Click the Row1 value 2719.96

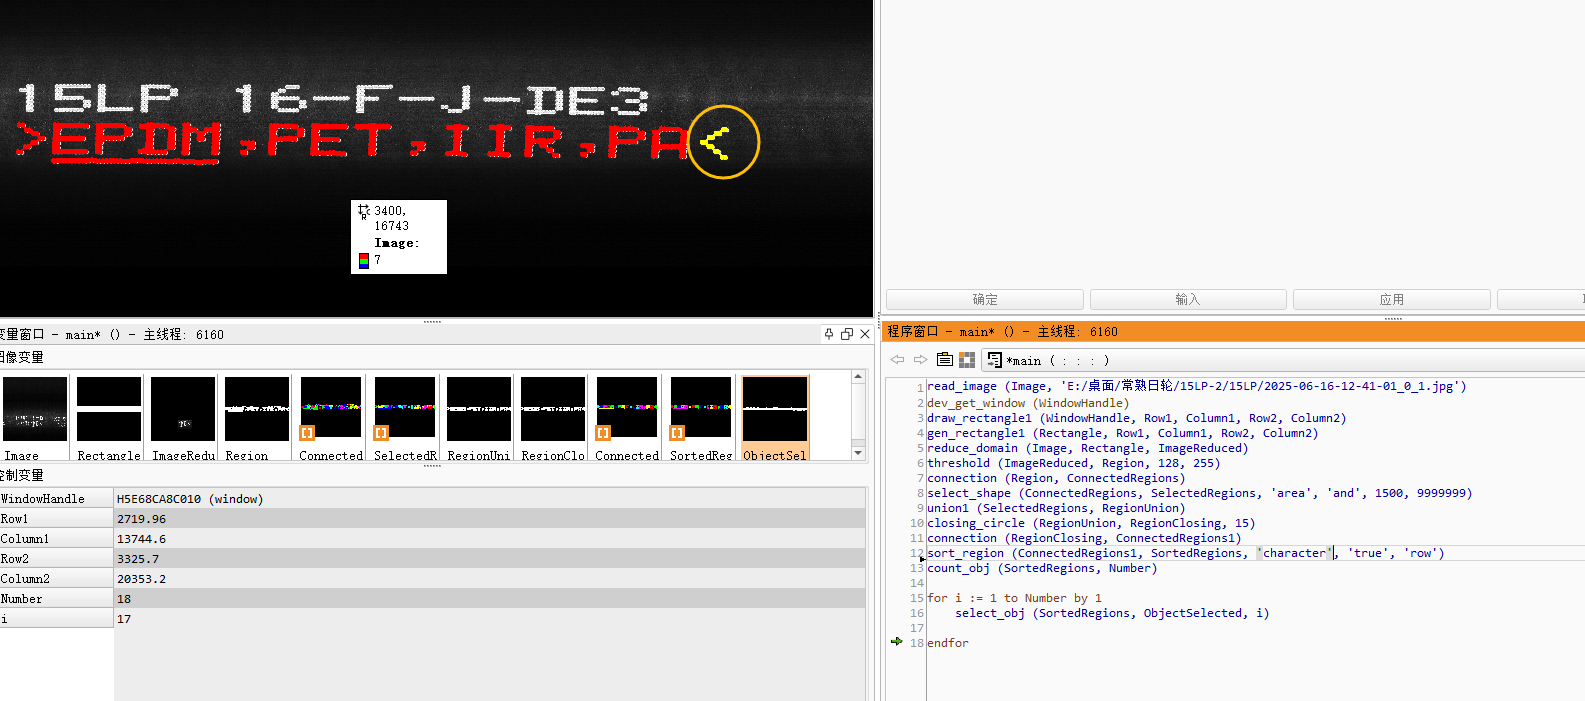[141, 519]
